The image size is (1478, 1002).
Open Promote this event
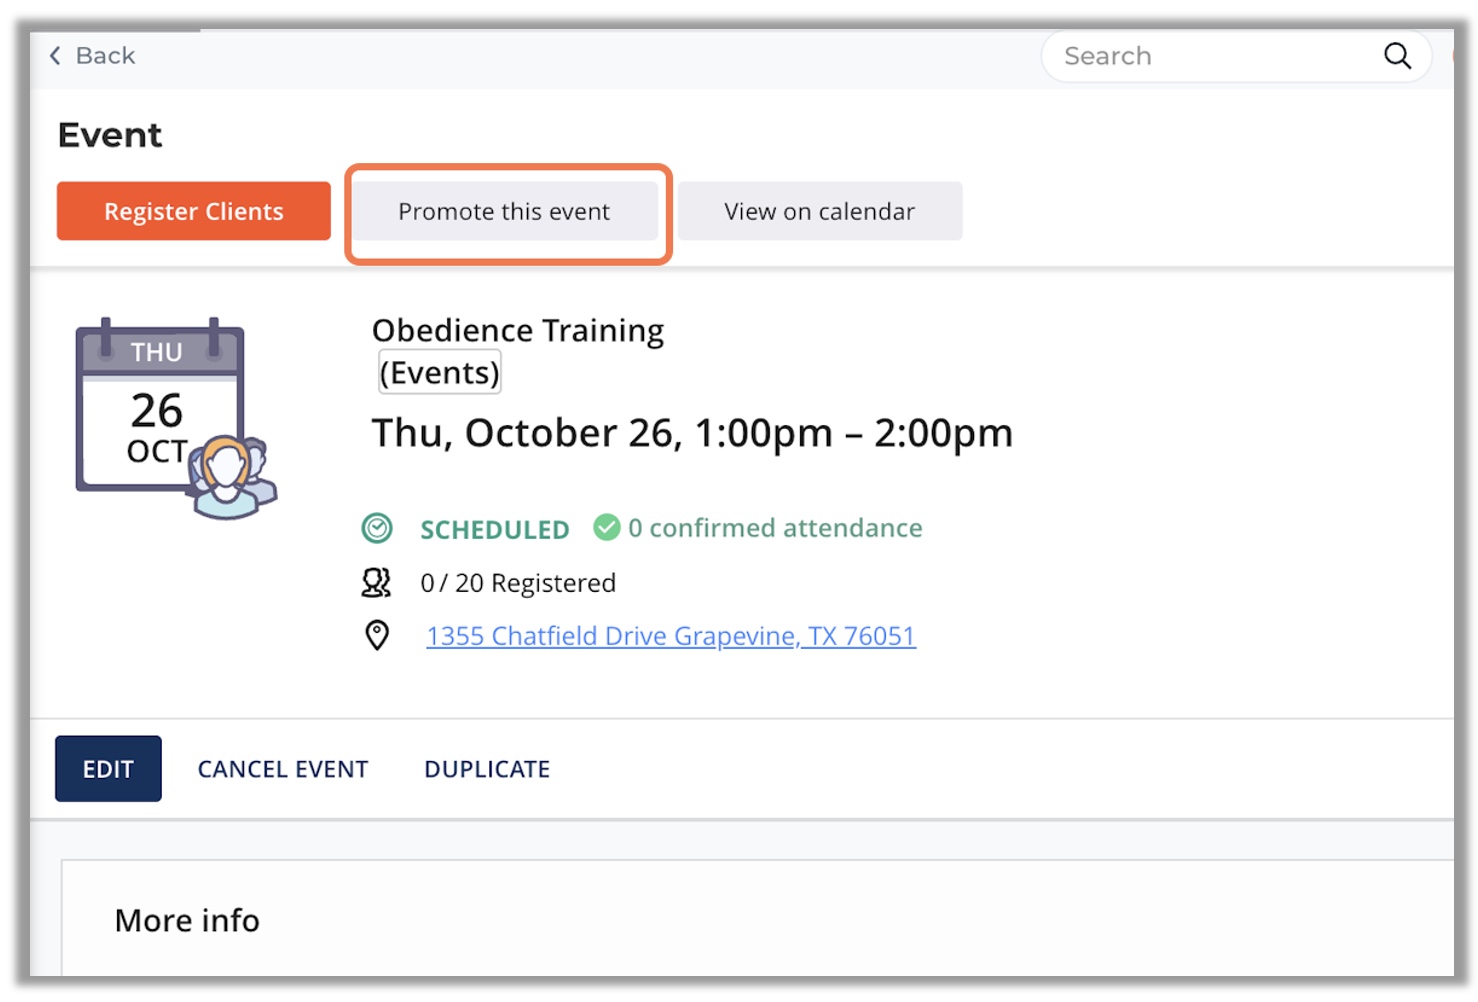[x=504, y=211]
